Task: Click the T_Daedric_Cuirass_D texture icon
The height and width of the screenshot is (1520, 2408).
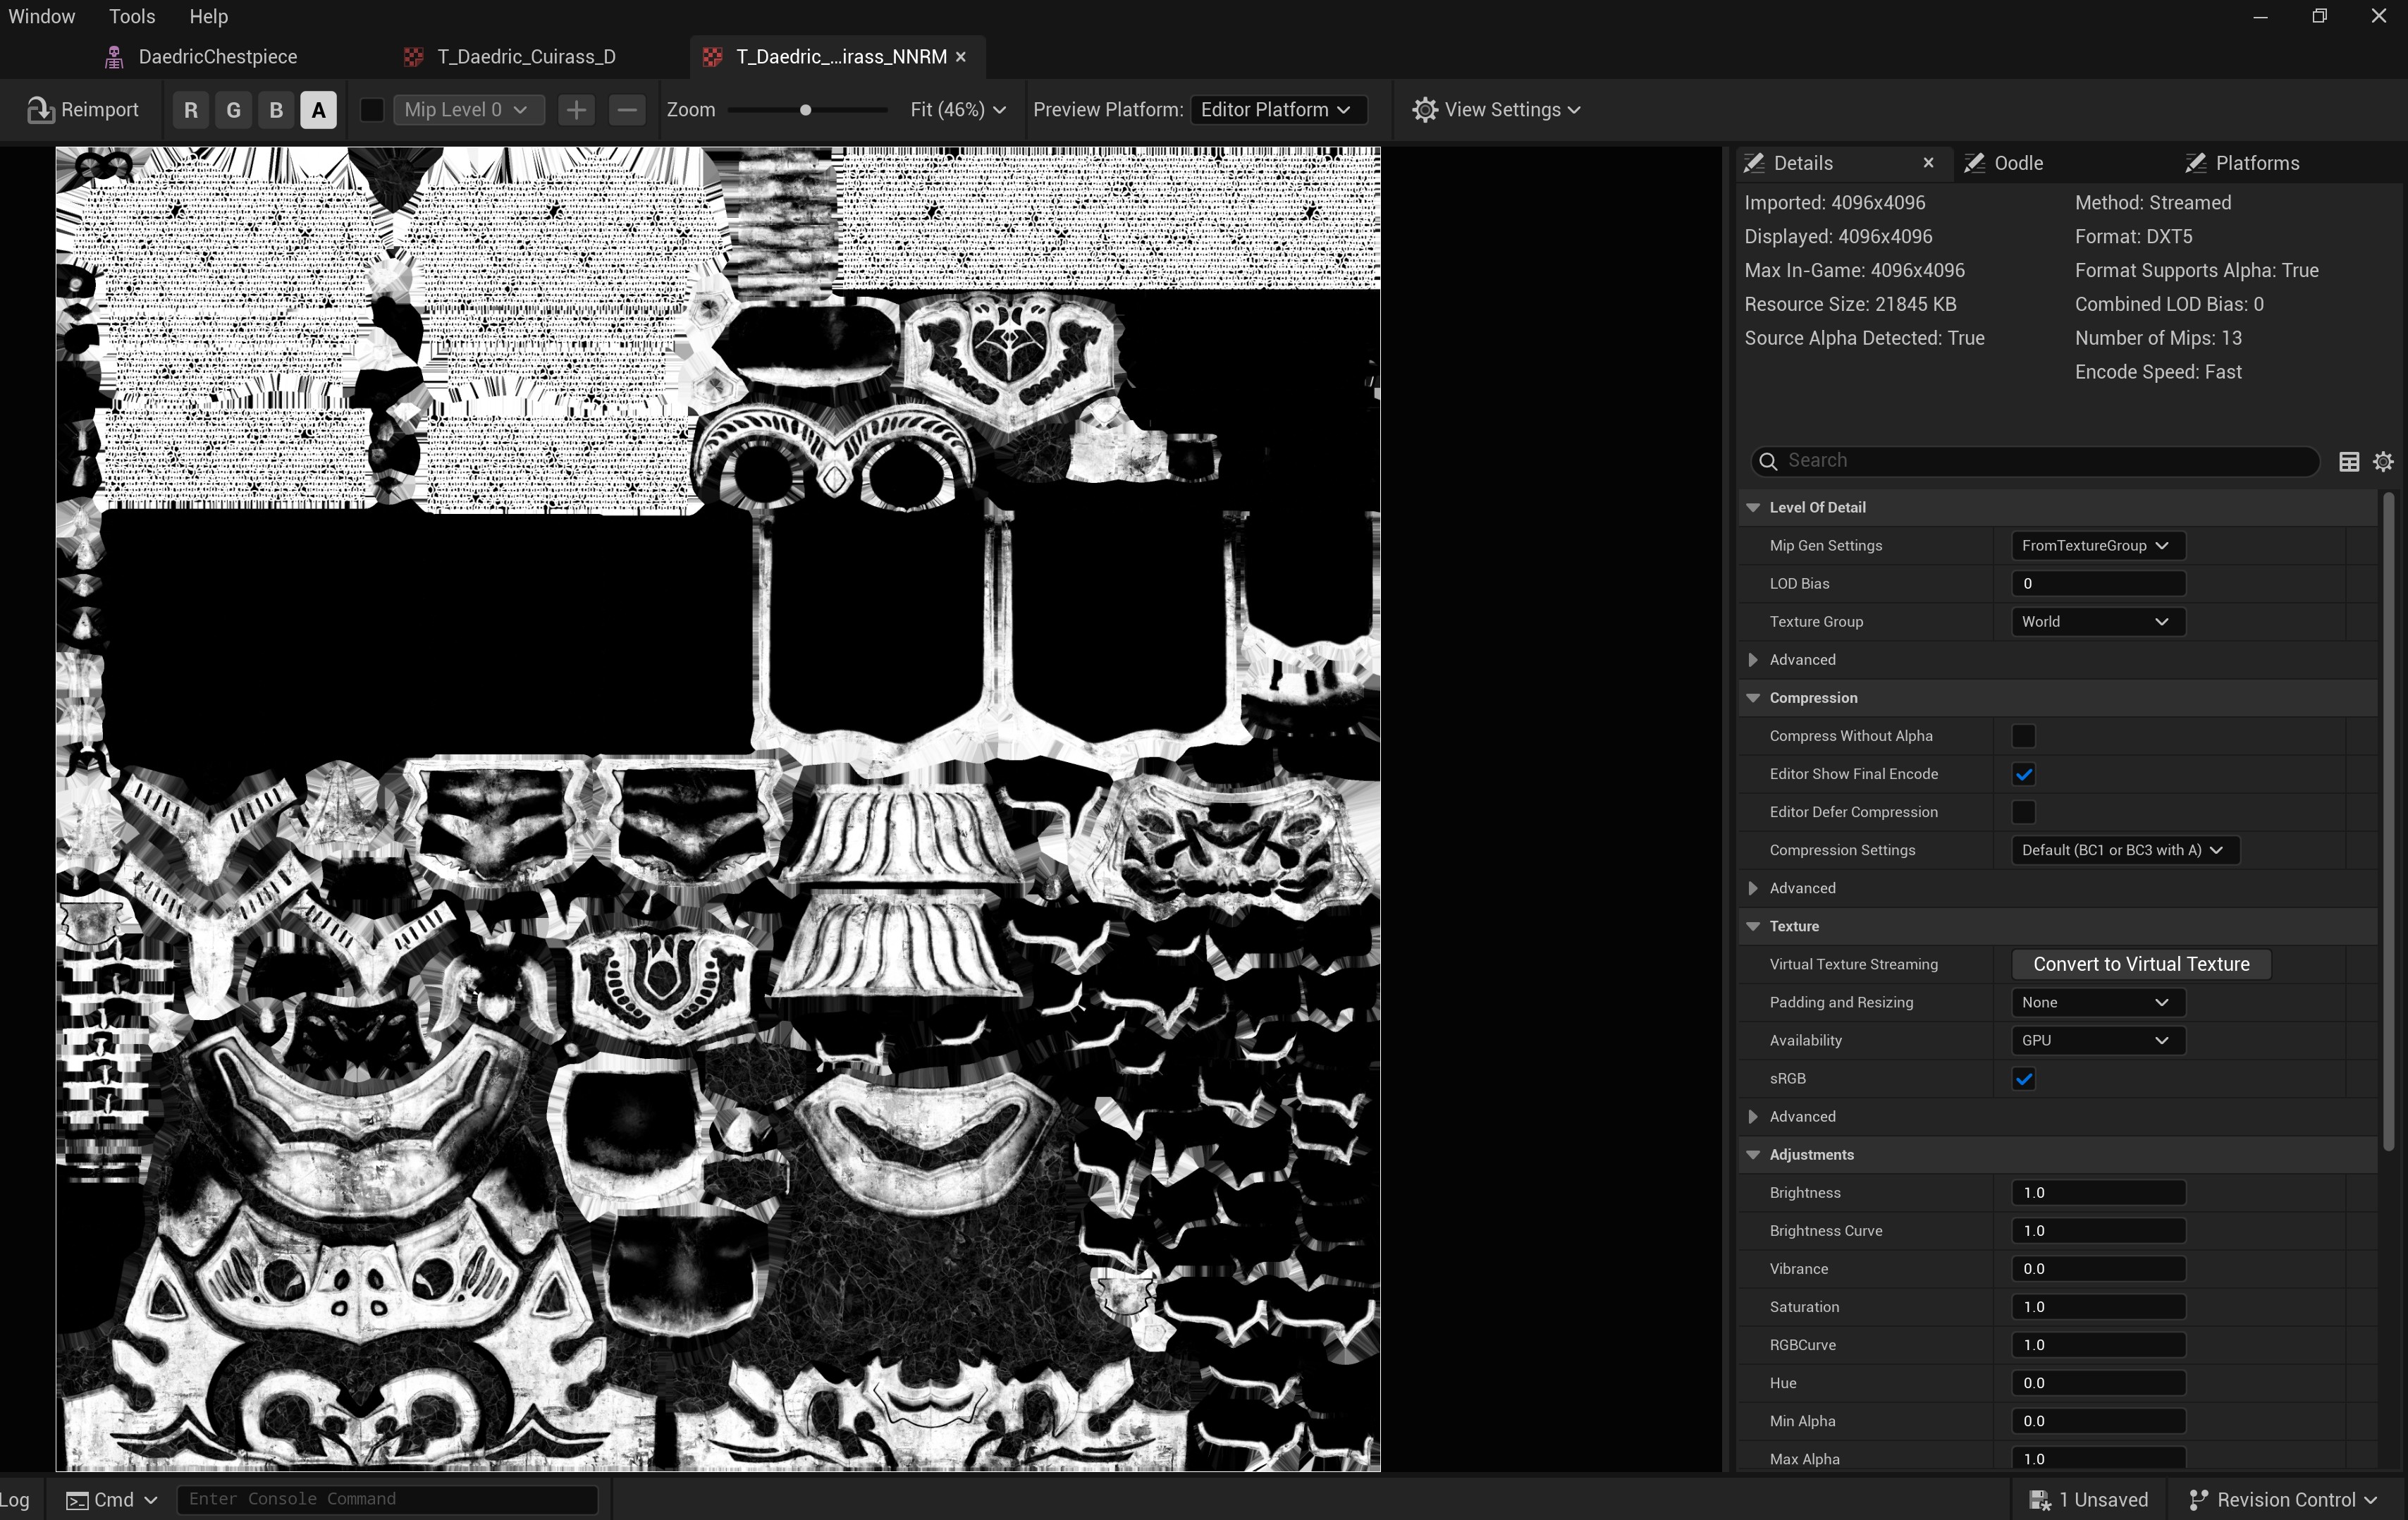Action: tap(413, 57)
